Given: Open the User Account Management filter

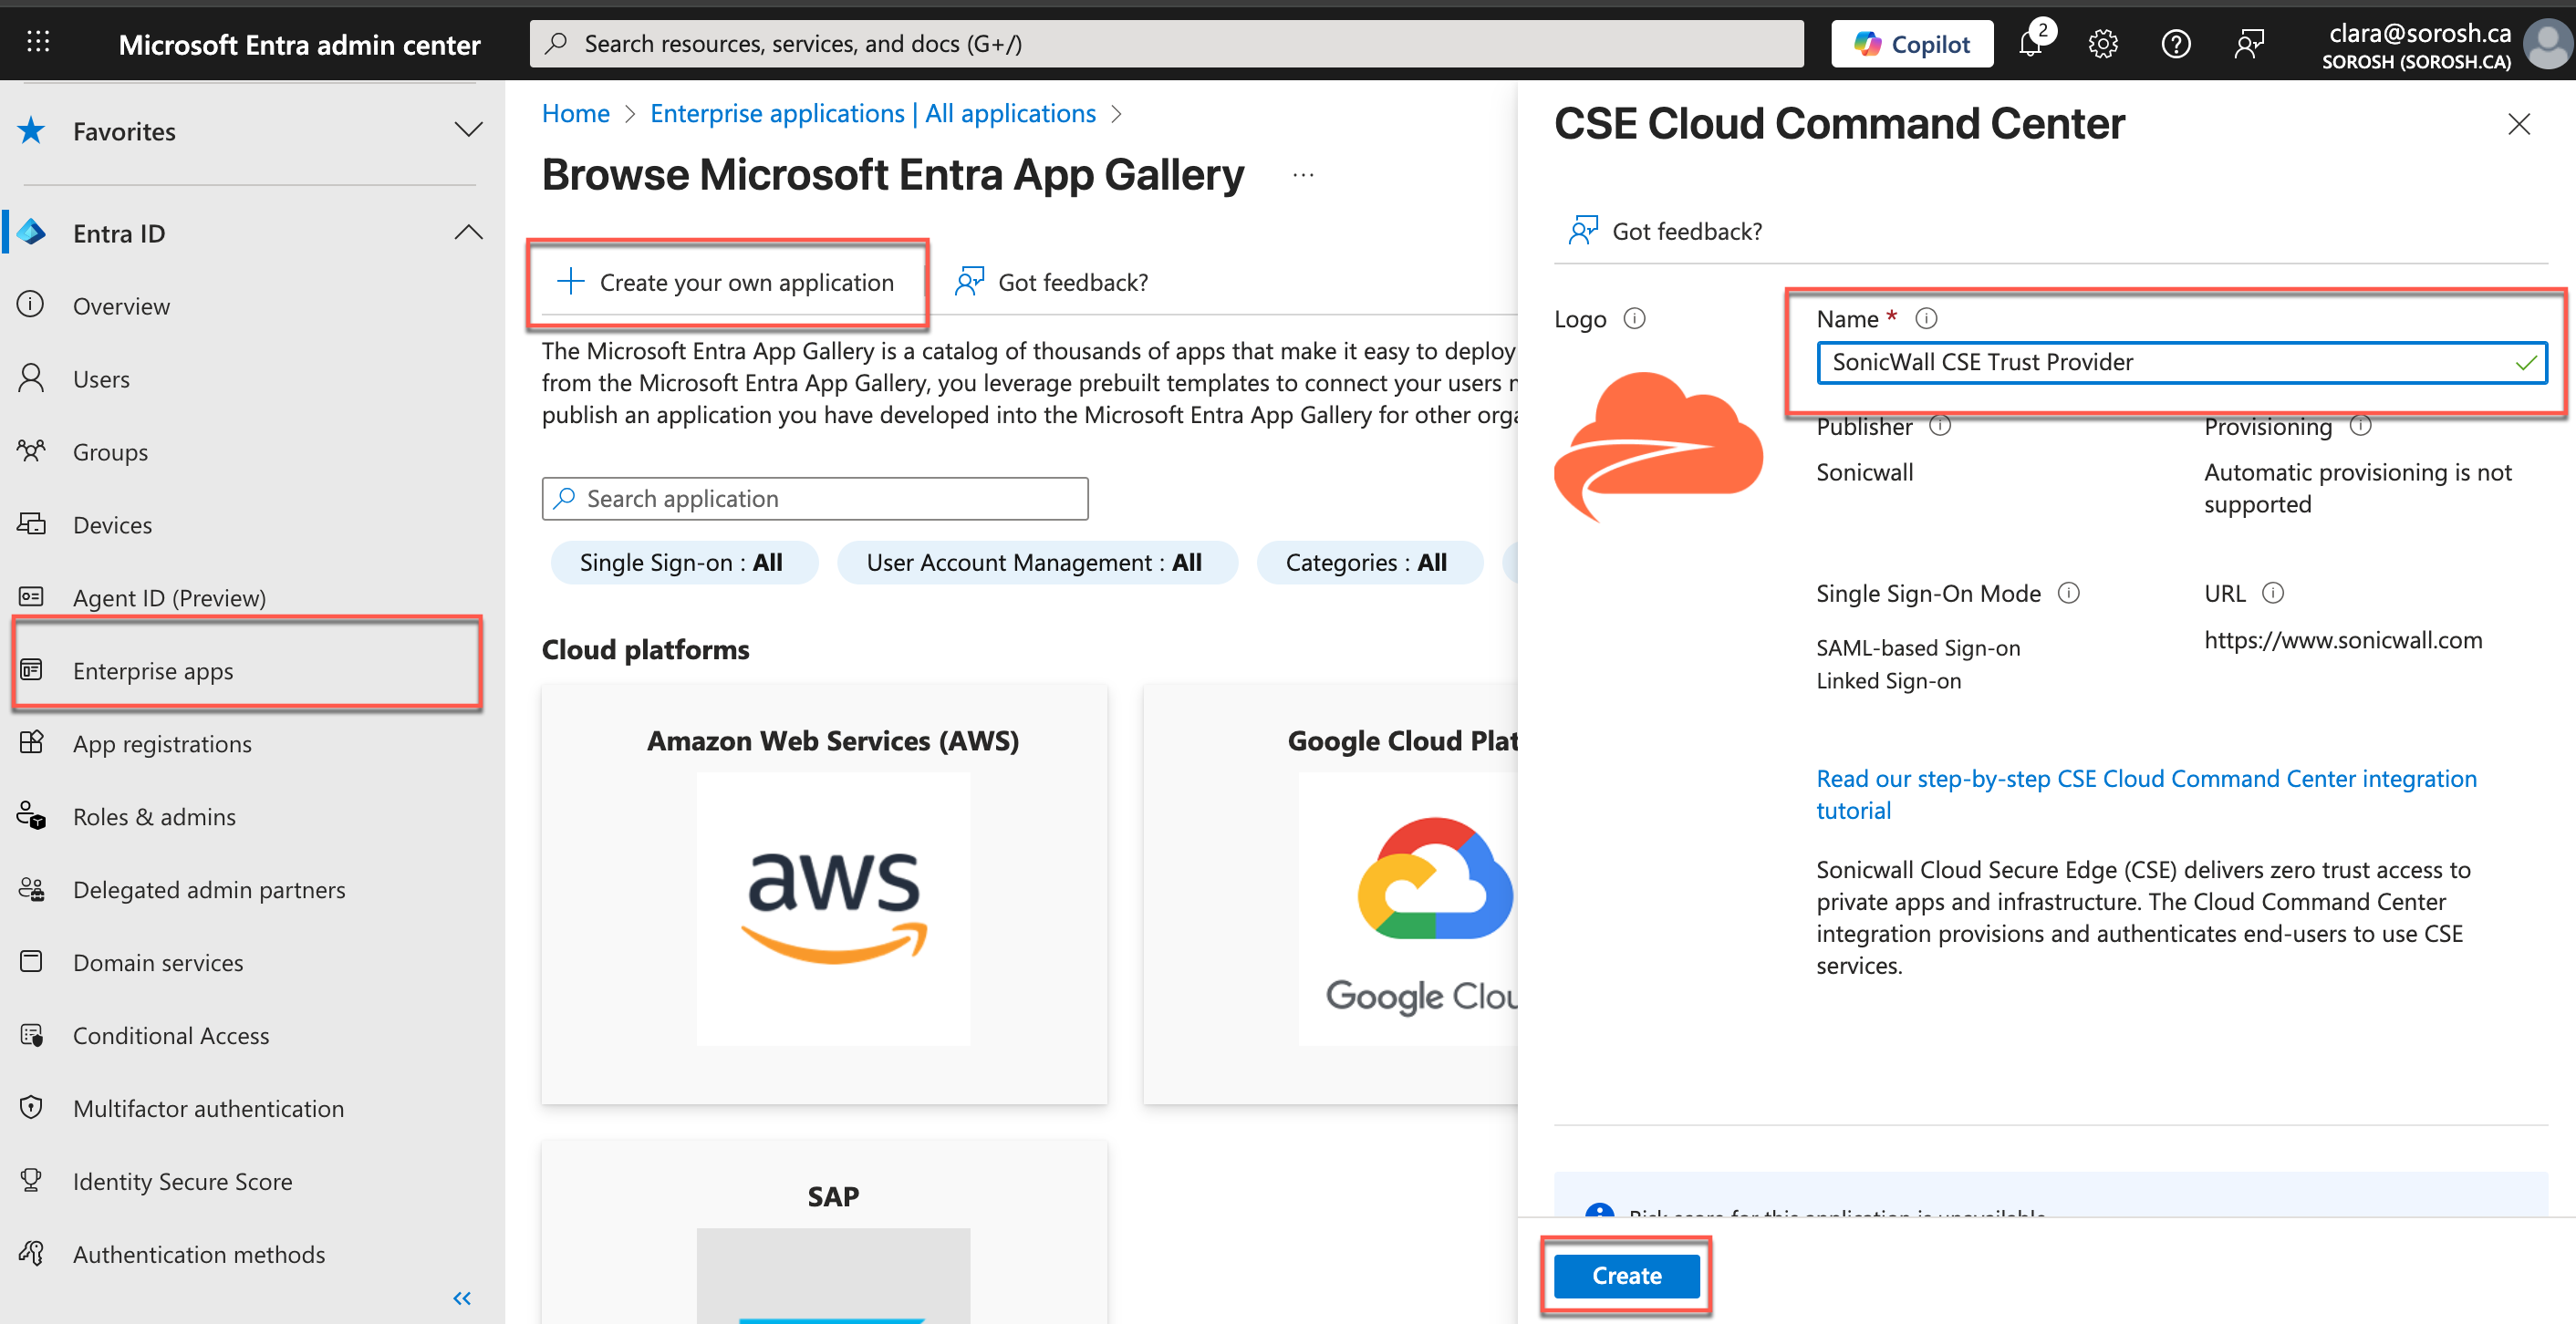Looking at the screenshot, I should pos(1035,562).
